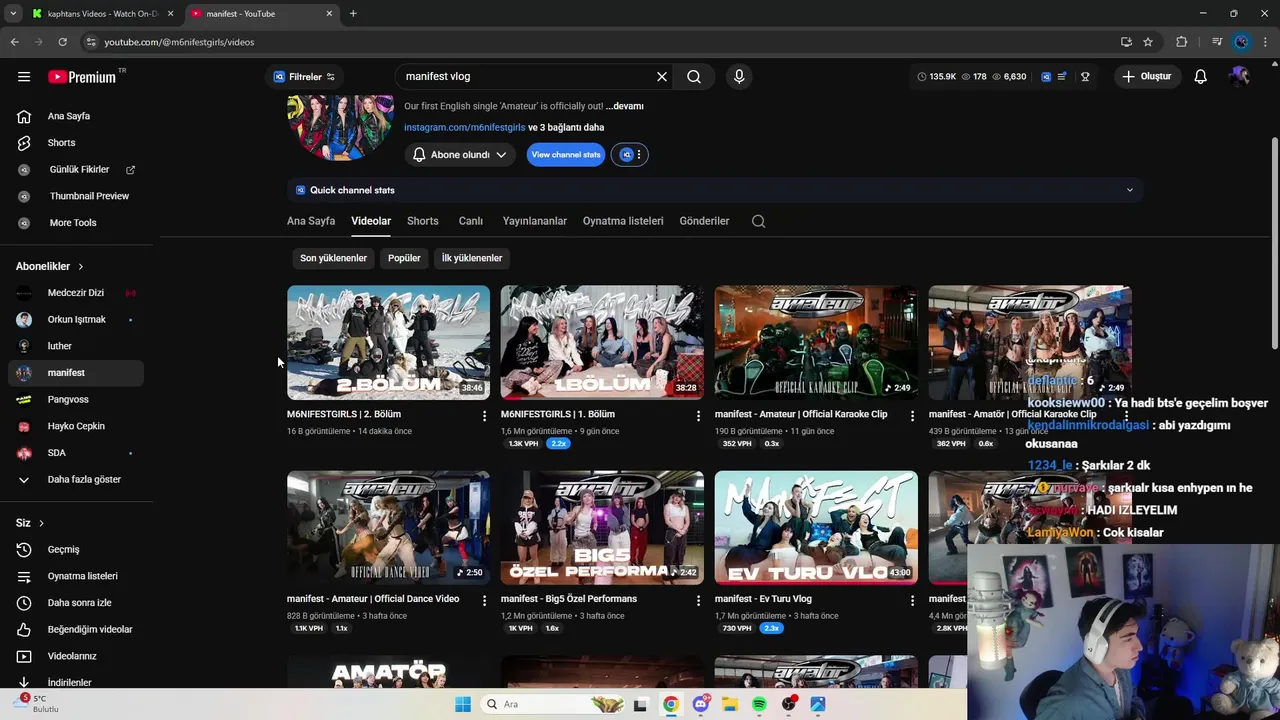This screenshot has height=720, width=1280.
Task: Expand channel description with ...devamı
Action: point(625,106)
